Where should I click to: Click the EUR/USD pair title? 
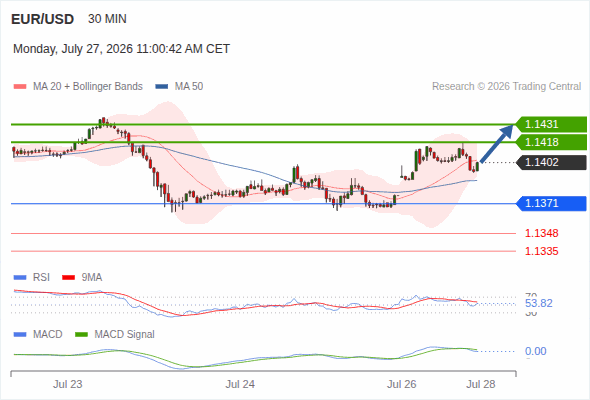pos(43,19)
